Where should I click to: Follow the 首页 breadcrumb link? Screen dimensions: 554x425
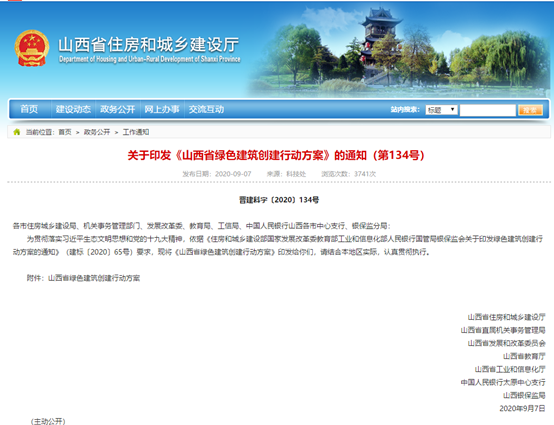tap(65, 132)
